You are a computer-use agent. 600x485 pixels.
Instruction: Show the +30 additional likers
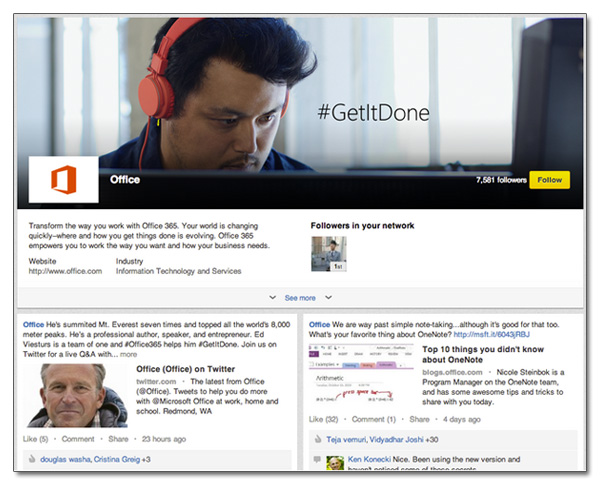click(432, 439)
